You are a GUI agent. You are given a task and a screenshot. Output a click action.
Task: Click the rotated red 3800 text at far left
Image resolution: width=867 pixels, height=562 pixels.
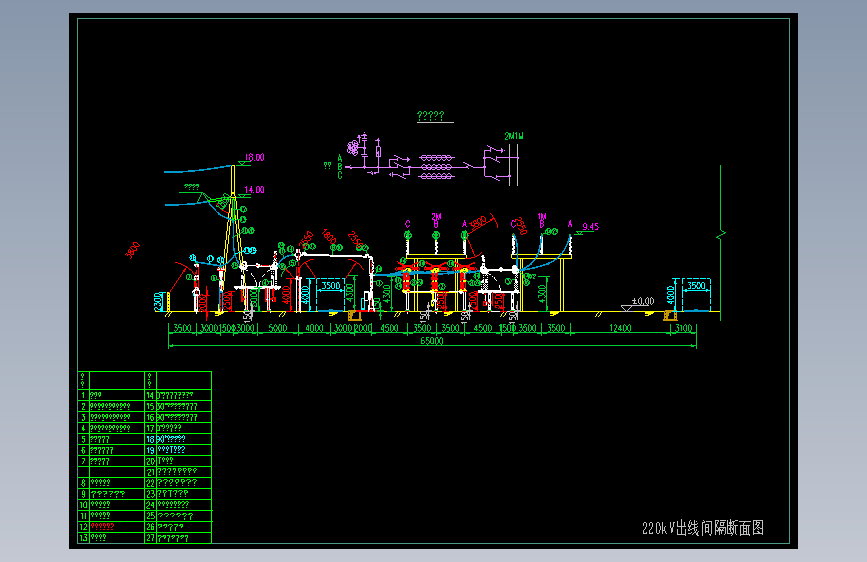133,250
